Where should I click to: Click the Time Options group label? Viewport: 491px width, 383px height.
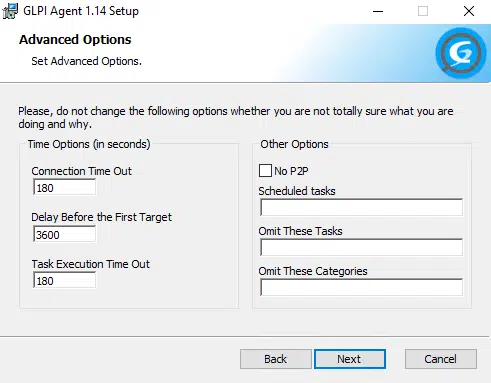[89, 144]
